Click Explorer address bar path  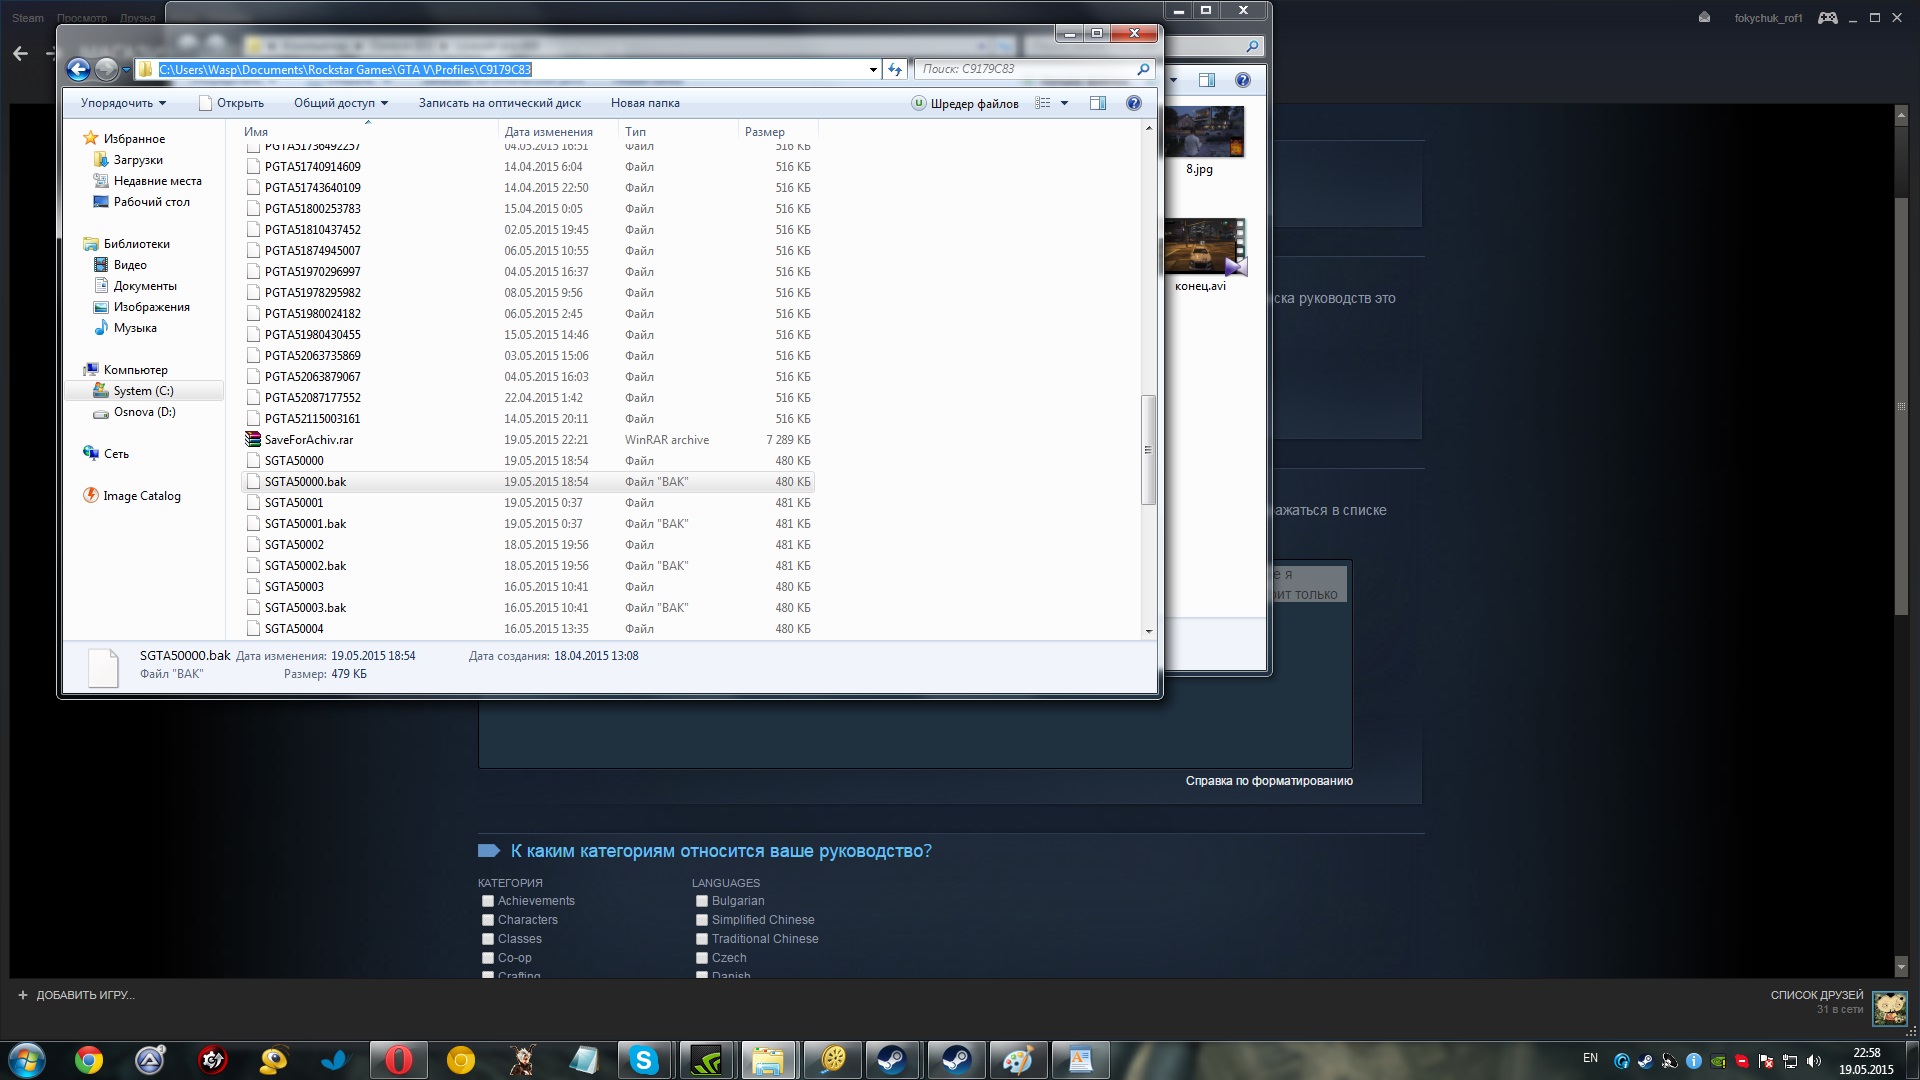345,69
